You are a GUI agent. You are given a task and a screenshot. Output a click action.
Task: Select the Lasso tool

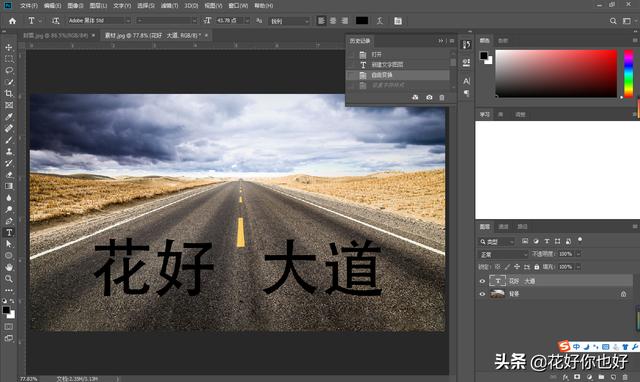[x=9, y=70]
